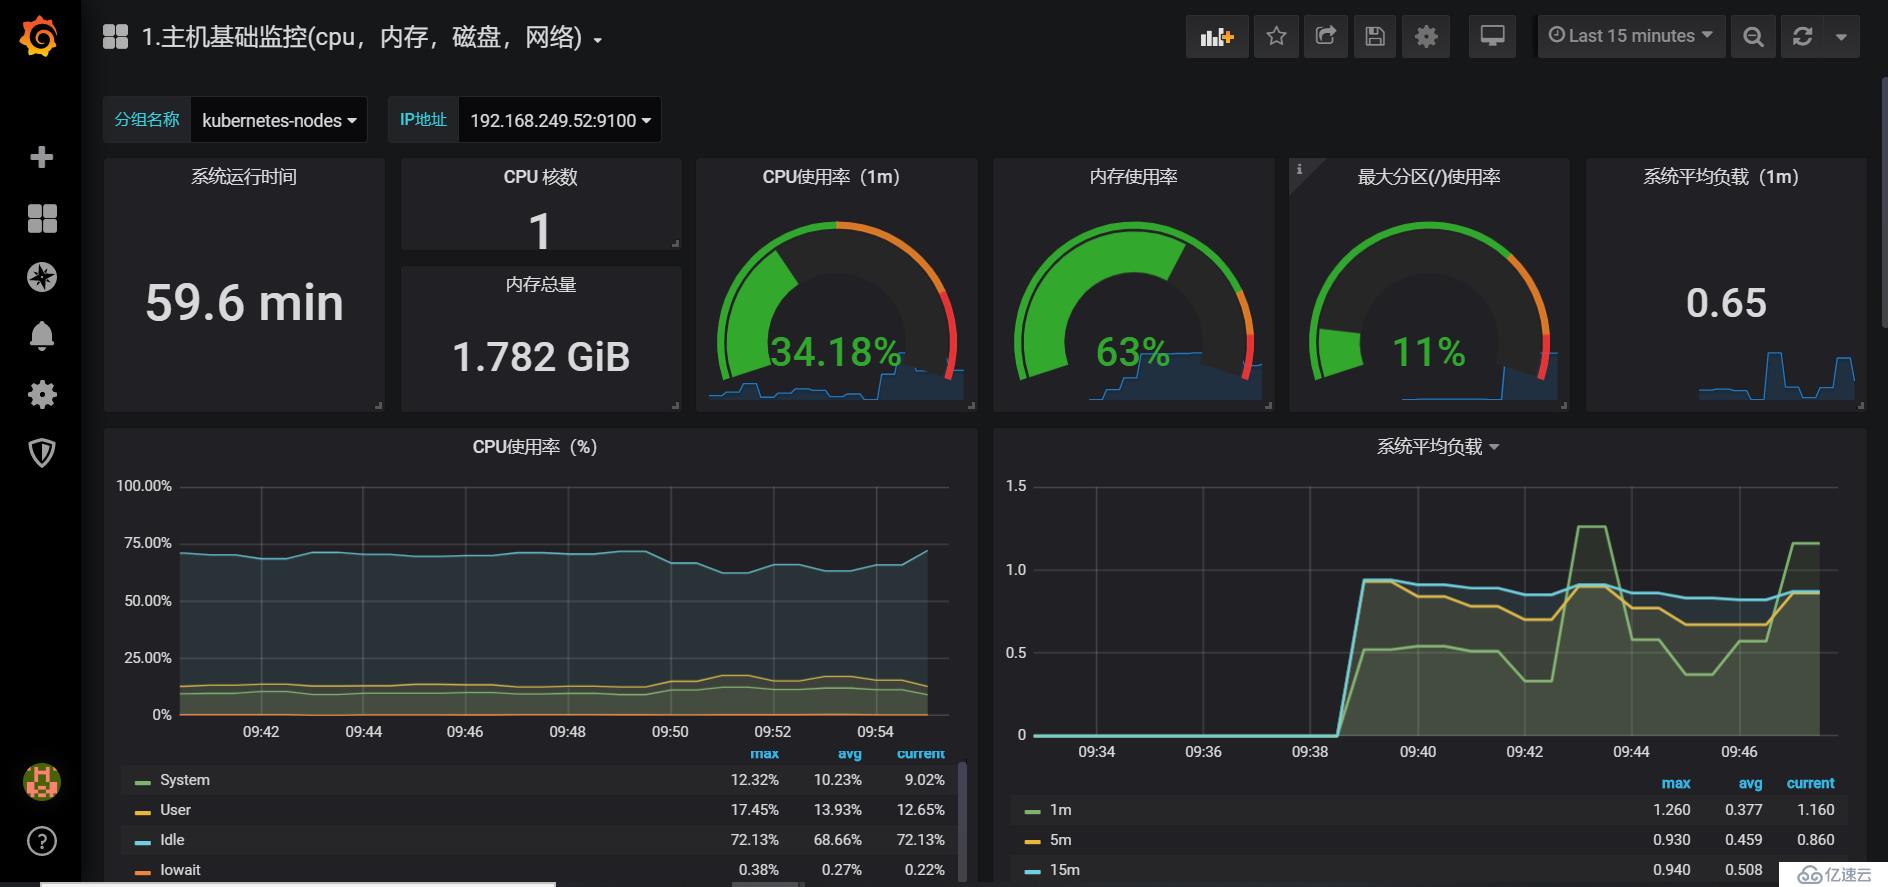Open the Create plus menu in sidebar
This screenshot has height=887, width=1888.
(x=42, y=157)
